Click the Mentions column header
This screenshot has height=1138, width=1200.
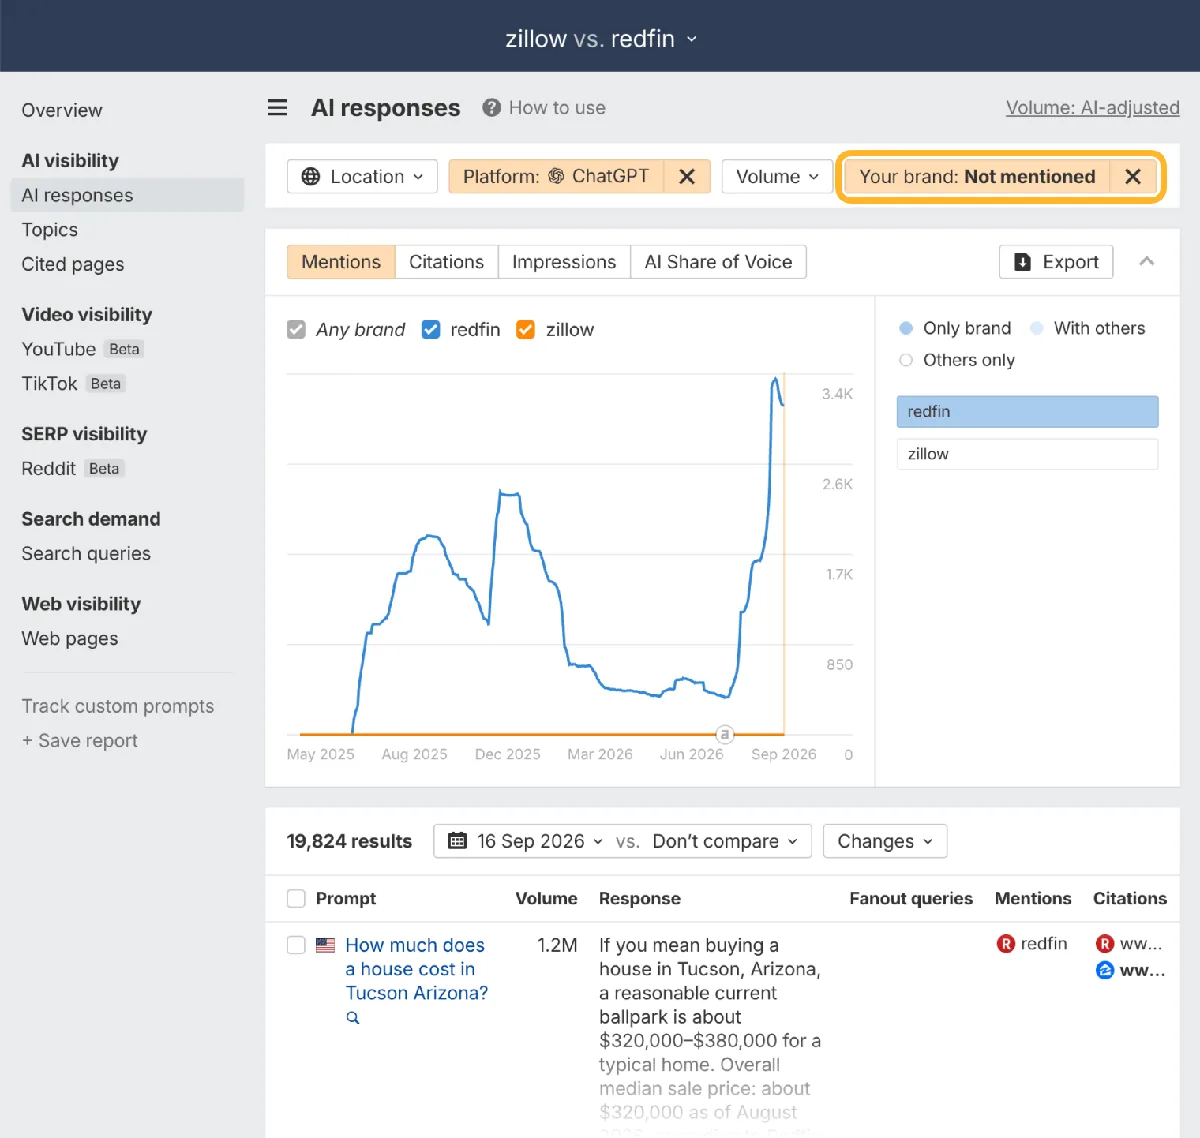pyautogui.click(x=1033, y=898)
